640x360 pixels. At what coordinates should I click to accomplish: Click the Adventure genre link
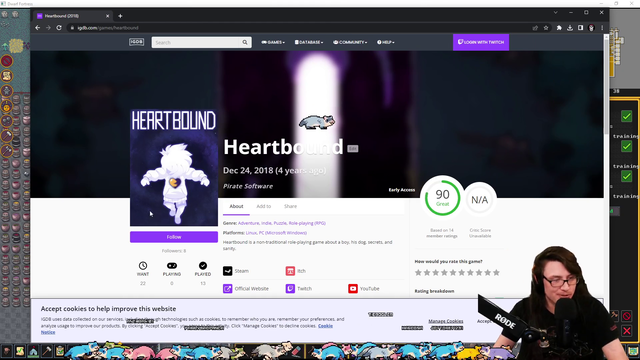248,223
